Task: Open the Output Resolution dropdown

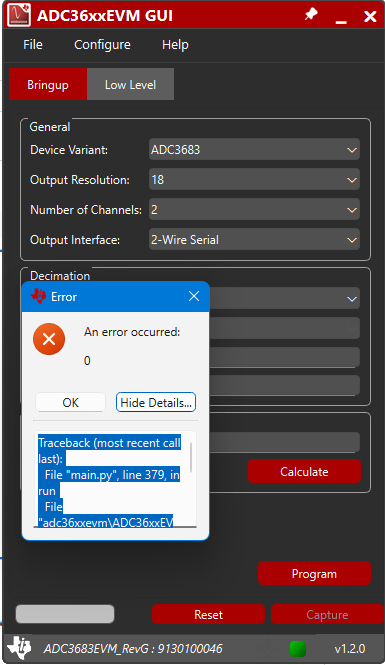Action: pyautogui.click(x=254, y=179)
